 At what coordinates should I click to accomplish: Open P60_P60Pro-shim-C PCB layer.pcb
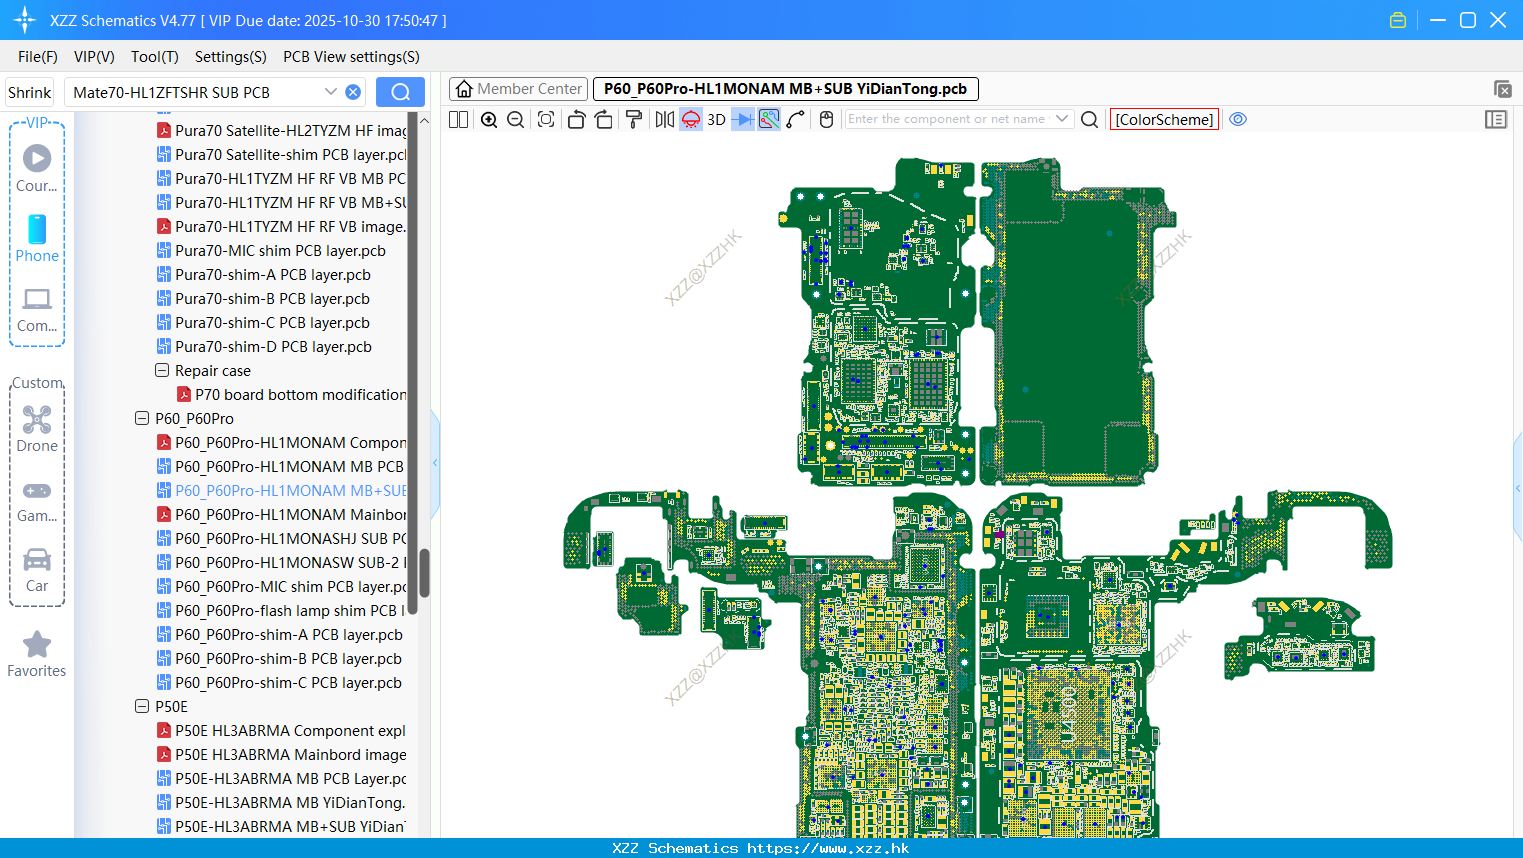tap(279, 682)
